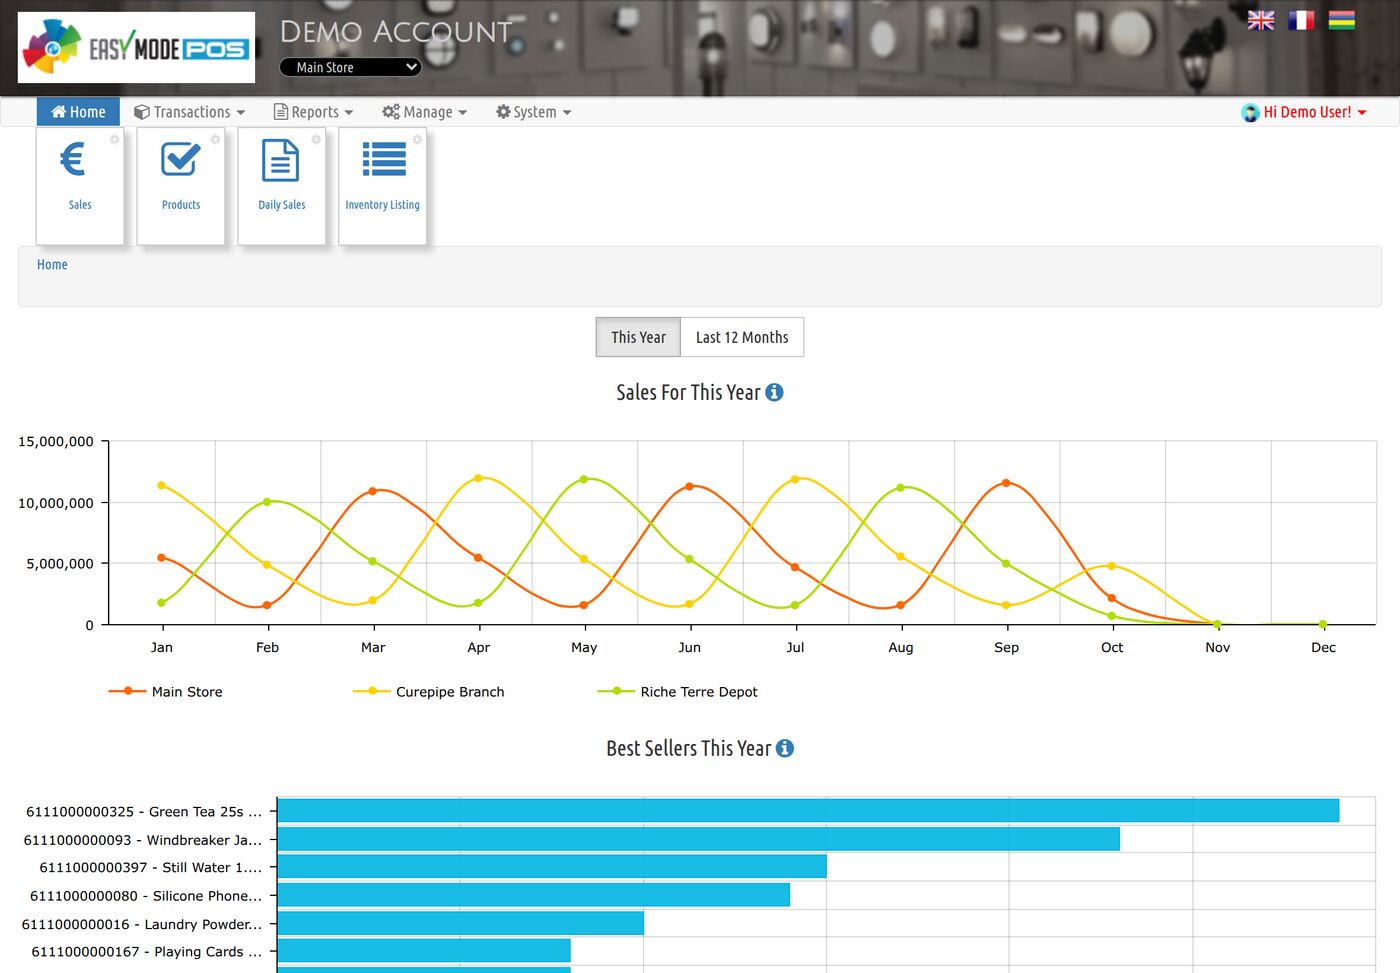Toggle Main Store series in chart legend

pos(166,692)
